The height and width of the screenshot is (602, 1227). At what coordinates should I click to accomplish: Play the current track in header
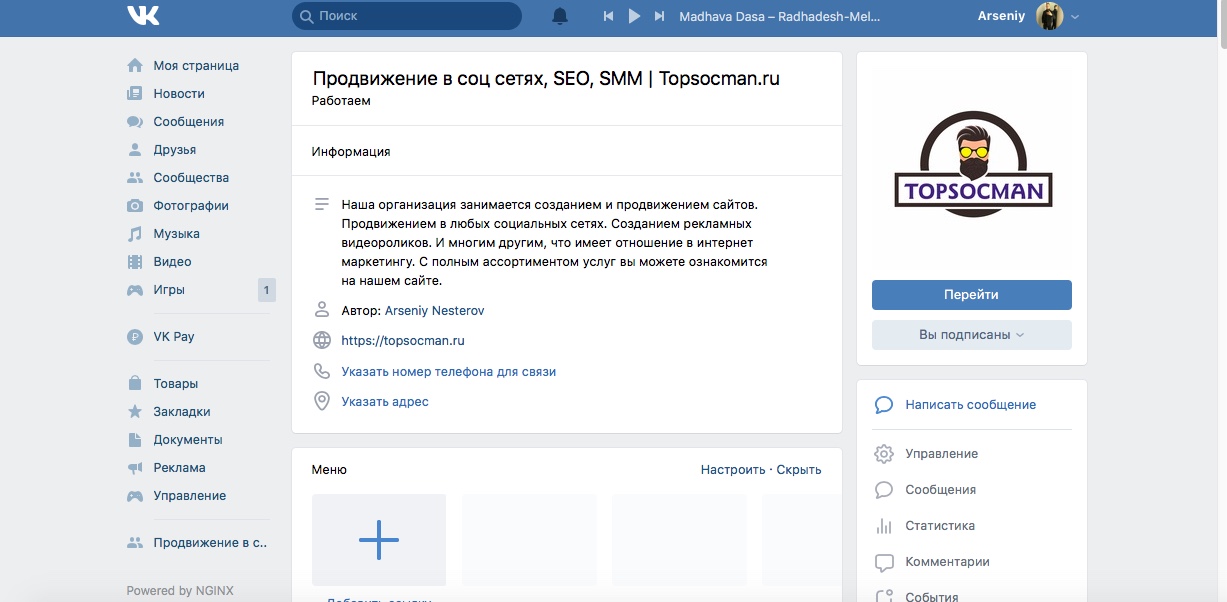pos(634,16)
